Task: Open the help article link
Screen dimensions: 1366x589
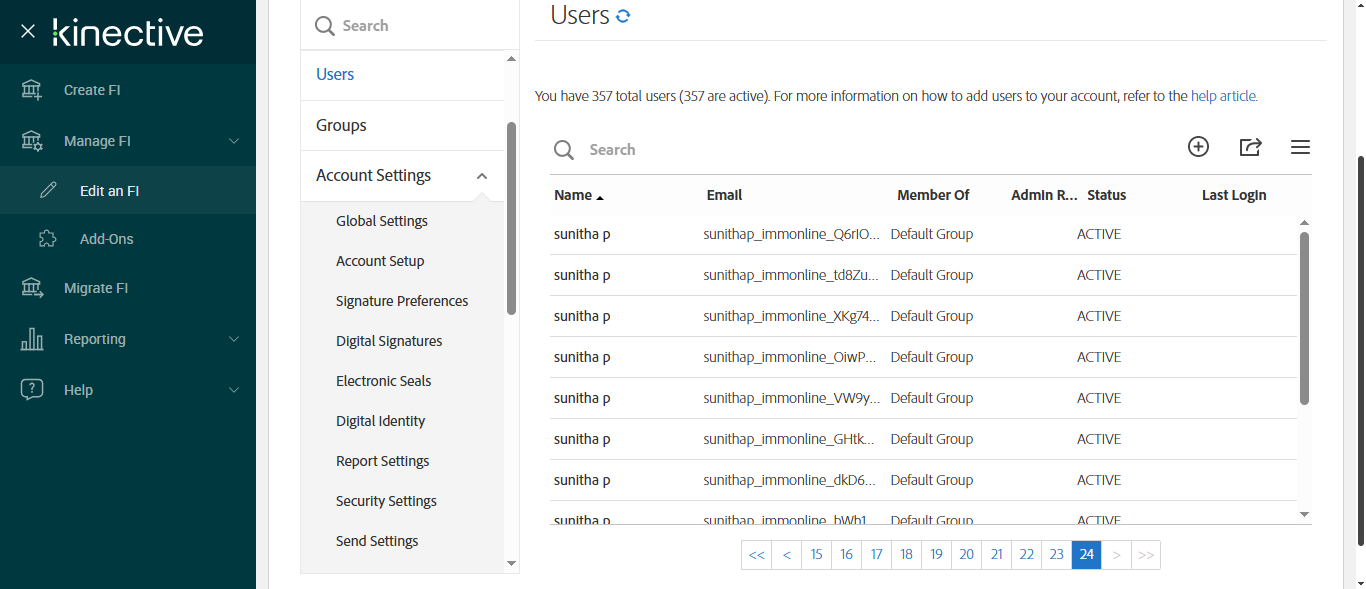Action: 1224,96
